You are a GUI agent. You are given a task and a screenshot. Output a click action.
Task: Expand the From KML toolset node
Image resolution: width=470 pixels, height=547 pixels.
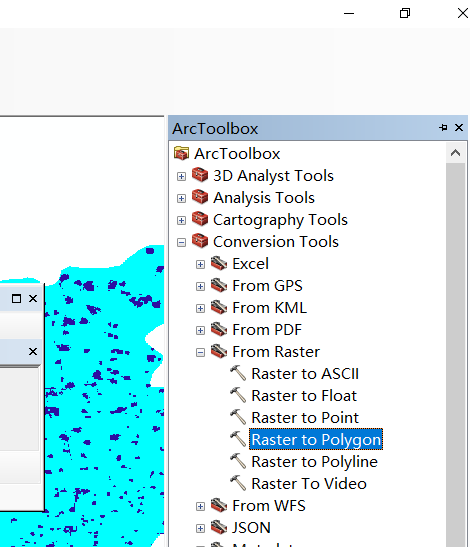click(200, 308)
